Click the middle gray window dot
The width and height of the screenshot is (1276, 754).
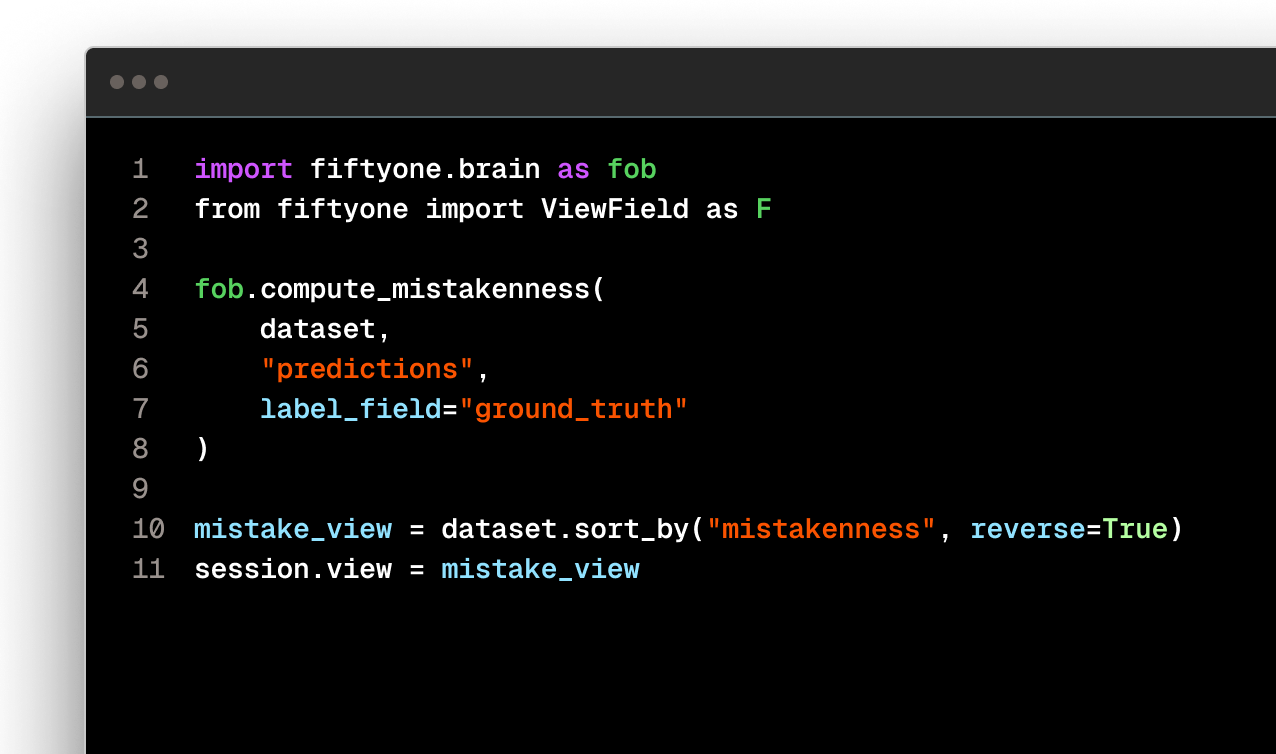tap(139, 82)
